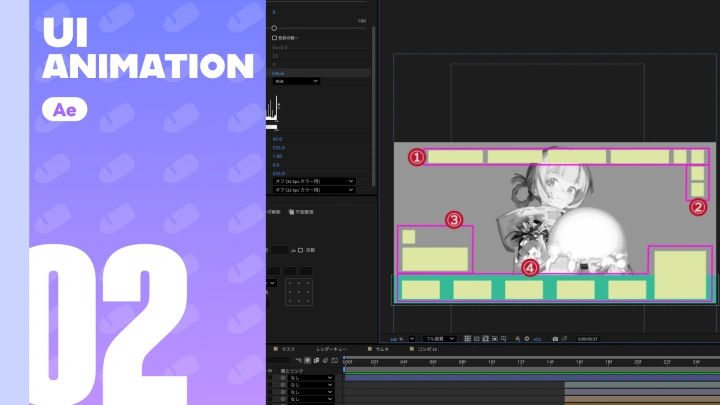Toggle the frame blending icon in timeline
The height and width of the screenshot is (405, 720).
[316, 360]
